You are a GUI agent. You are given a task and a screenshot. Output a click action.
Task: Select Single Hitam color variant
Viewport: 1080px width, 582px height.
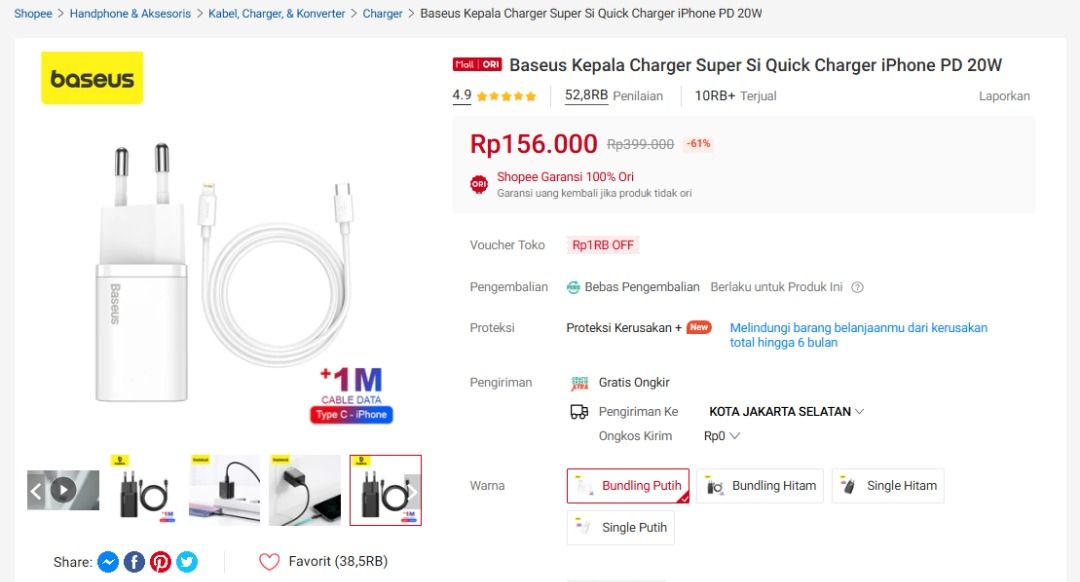[888, 486]
